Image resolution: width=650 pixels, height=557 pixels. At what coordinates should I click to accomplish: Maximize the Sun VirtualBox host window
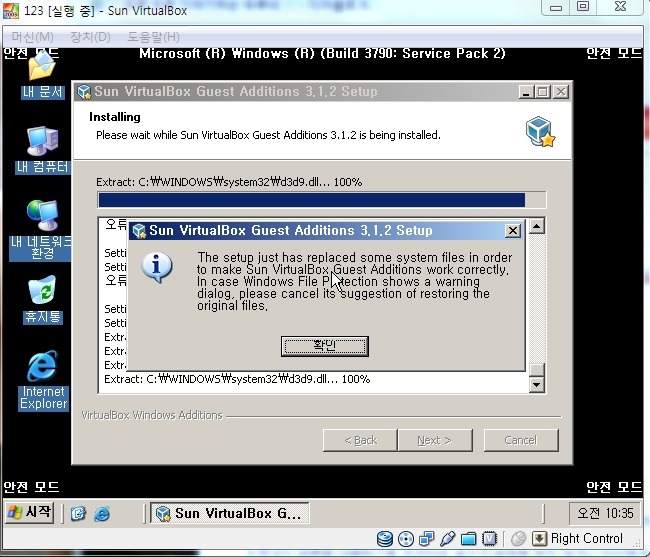click(x=583, y=7)
